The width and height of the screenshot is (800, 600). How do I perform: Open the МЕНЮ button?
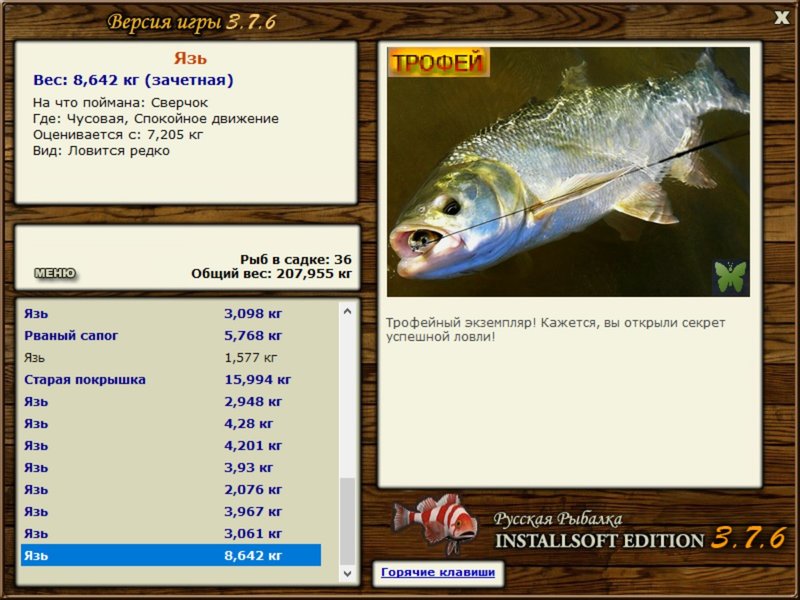[x=55, y=273]
